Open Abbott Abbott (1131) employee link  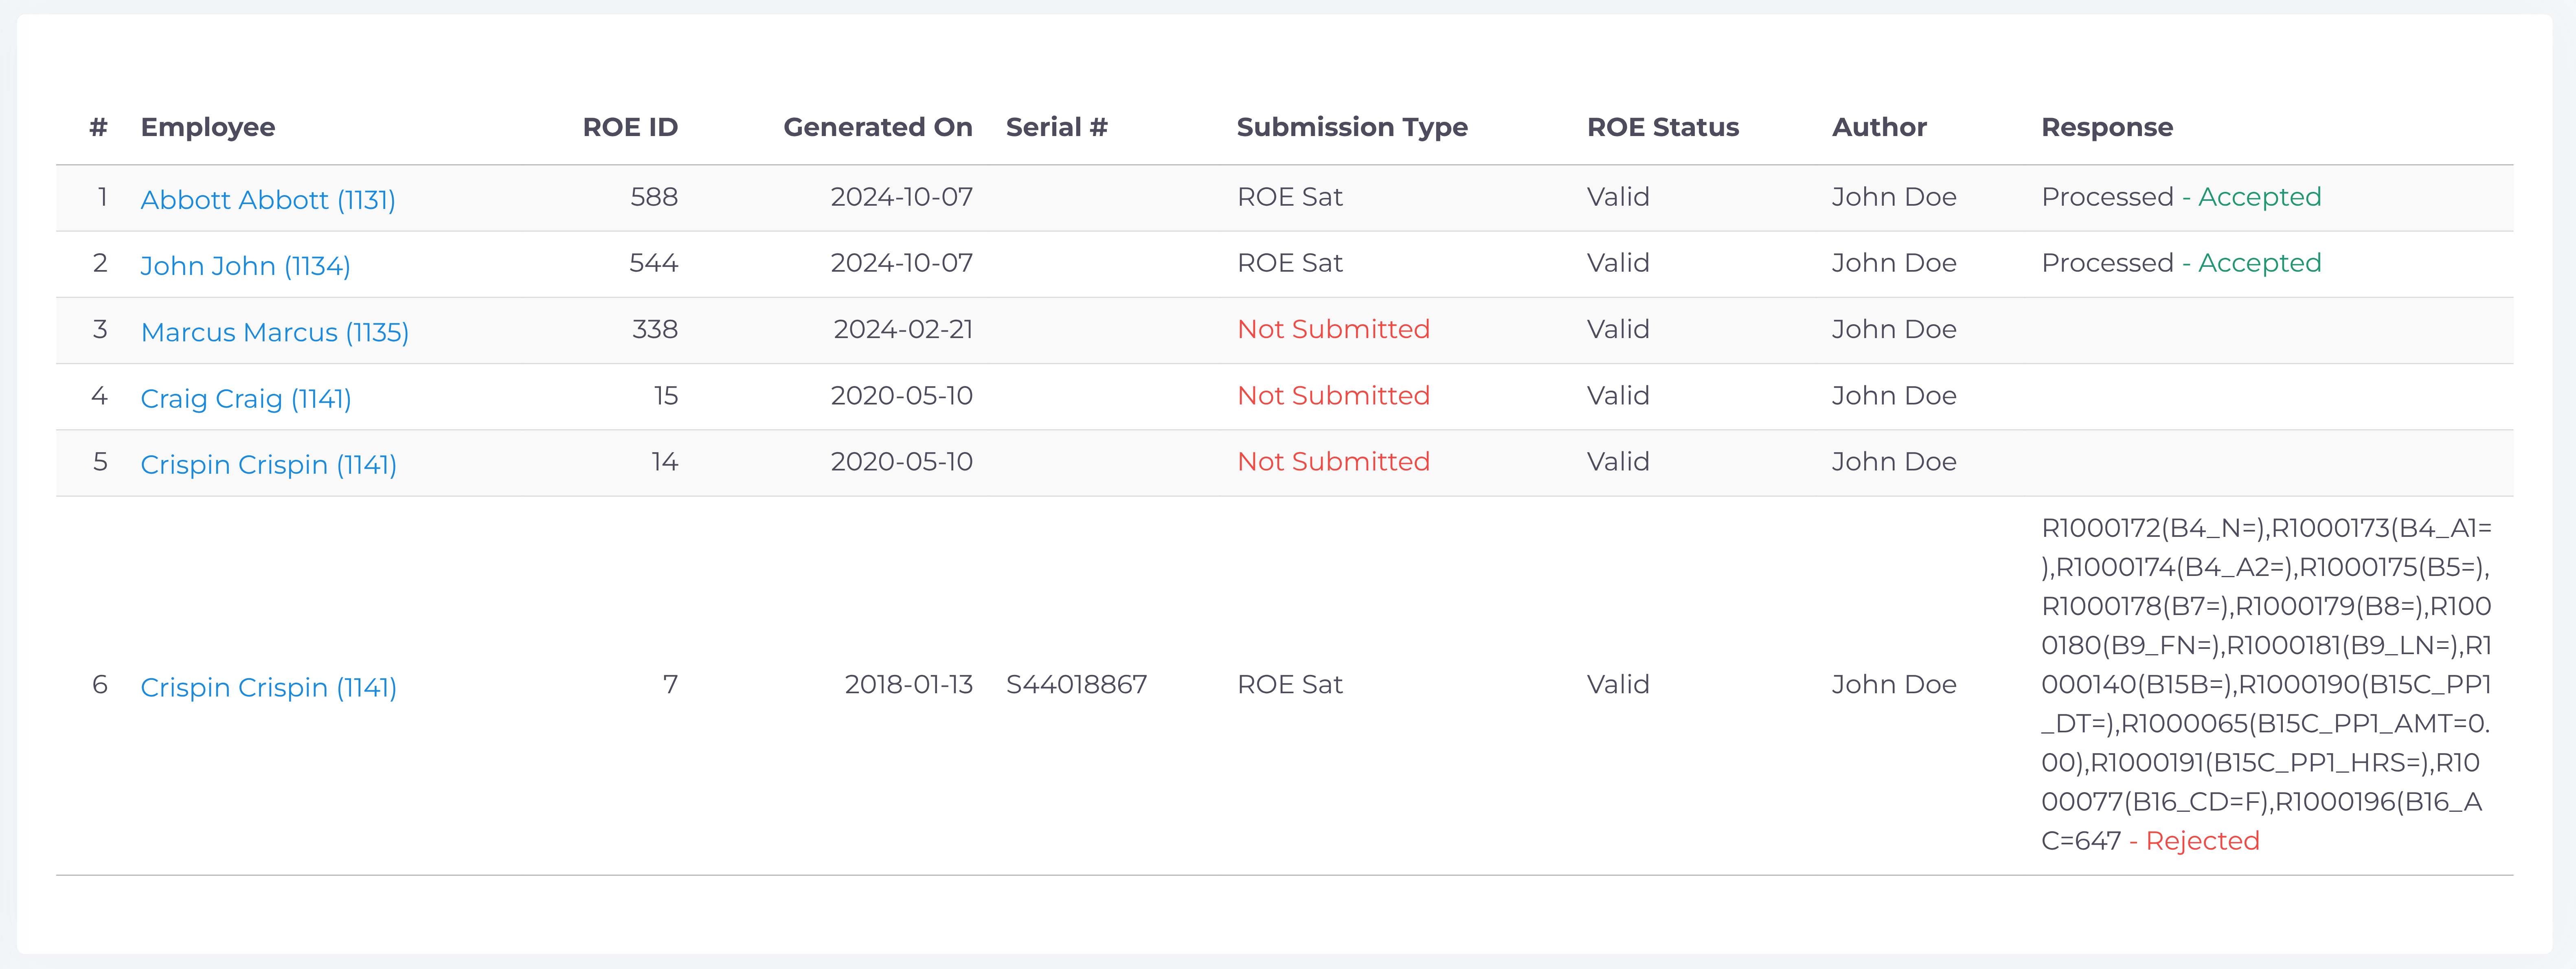click(x=267, y=200)
